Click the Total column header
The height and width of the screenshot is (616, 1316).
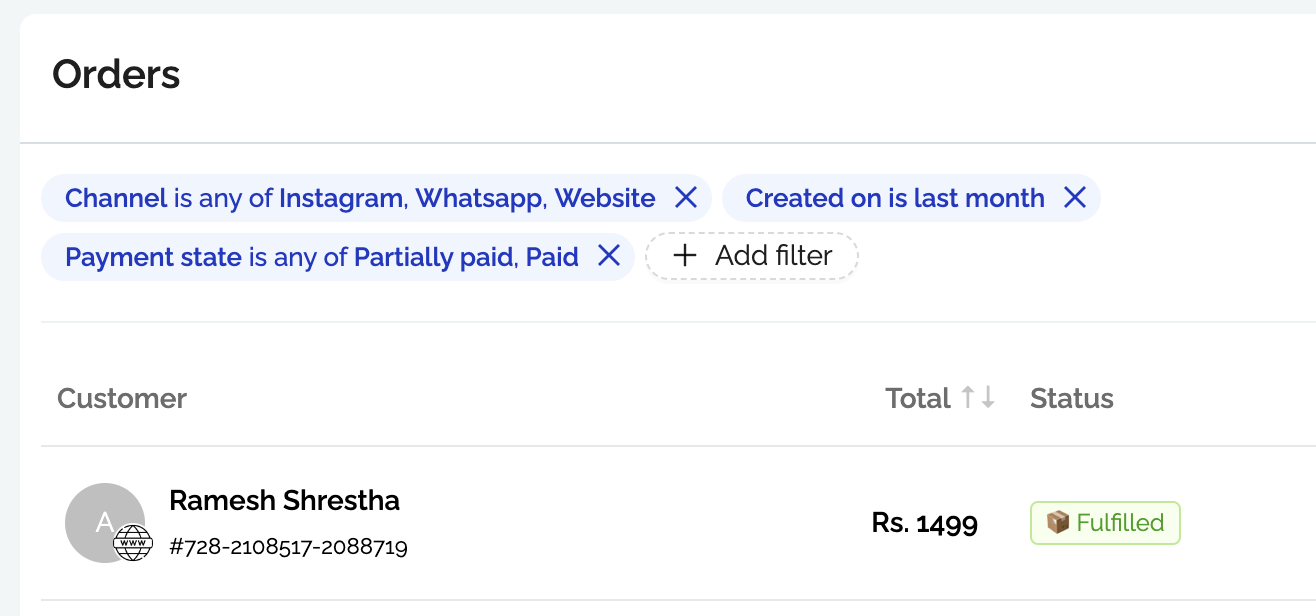tap(917, 398)
